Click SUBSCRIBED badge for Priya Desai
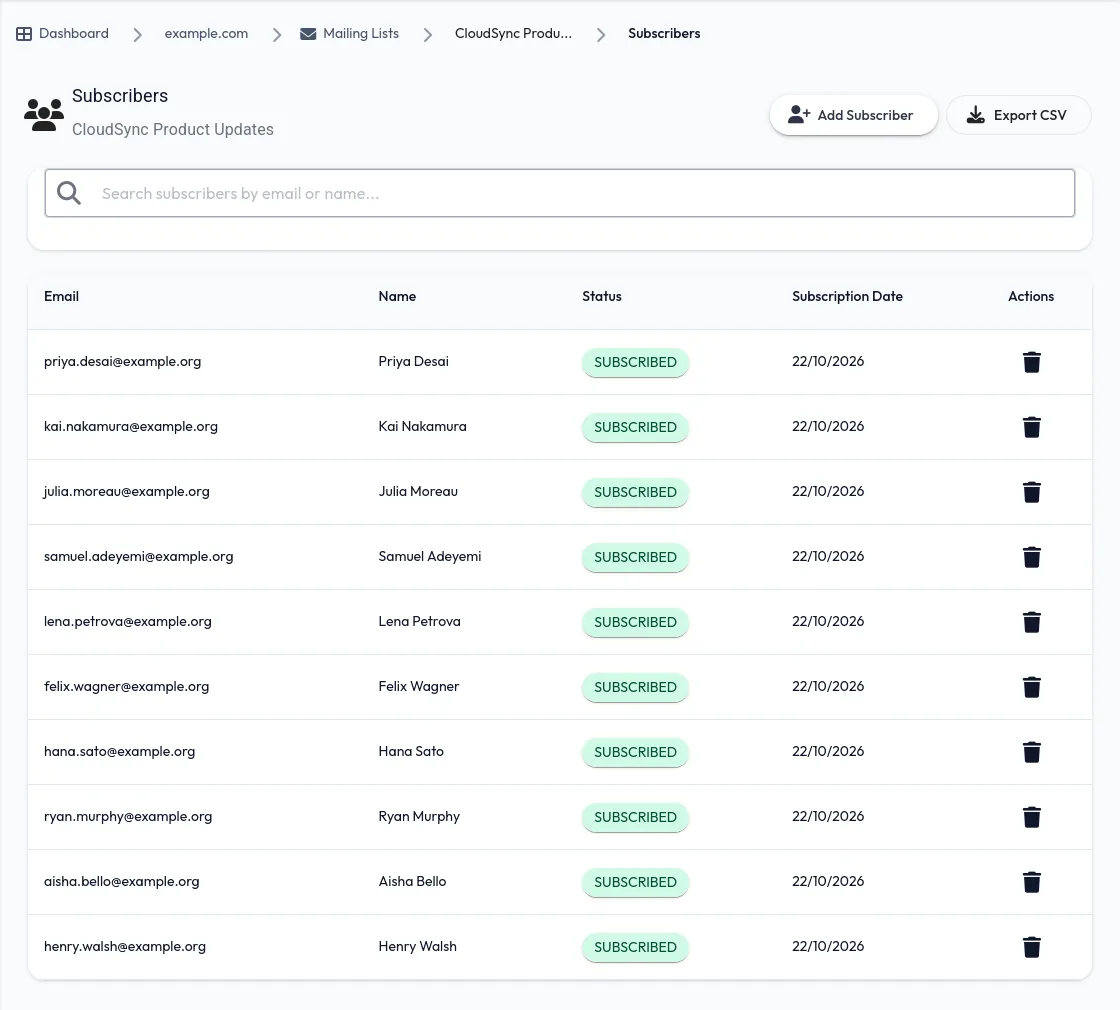This screenshot has height=1010, width=1120. click(635, 362)
